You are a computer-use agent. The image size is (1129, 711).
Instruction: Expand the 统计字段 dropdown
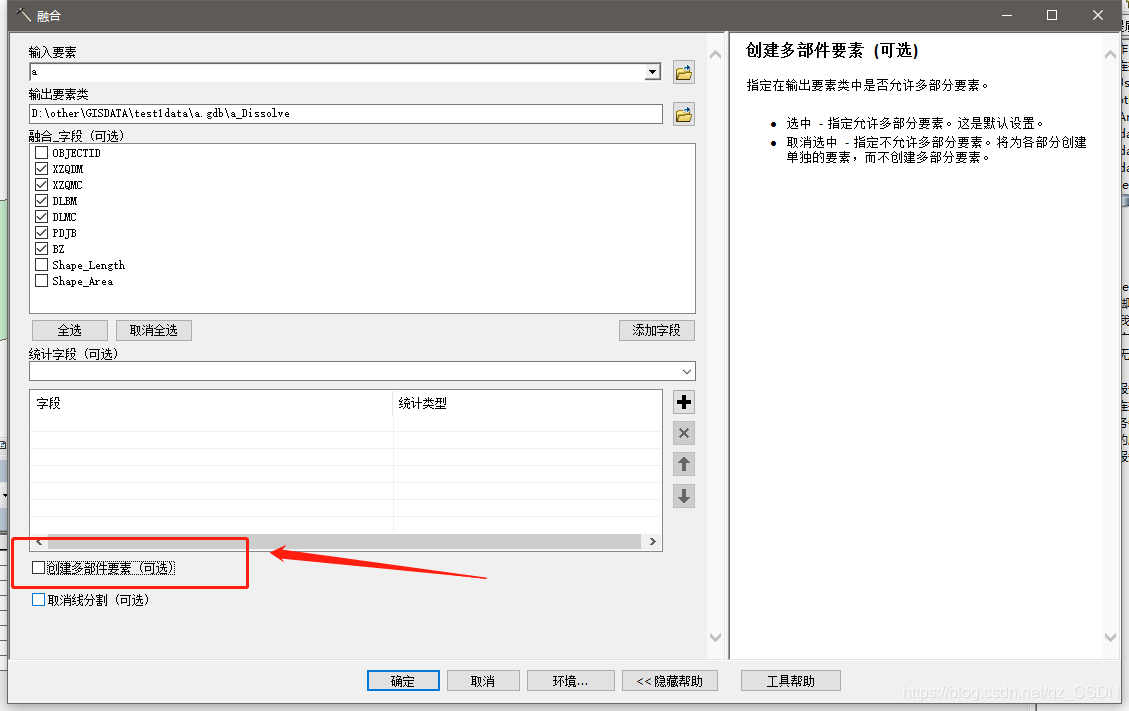click(x=687, y=372)
